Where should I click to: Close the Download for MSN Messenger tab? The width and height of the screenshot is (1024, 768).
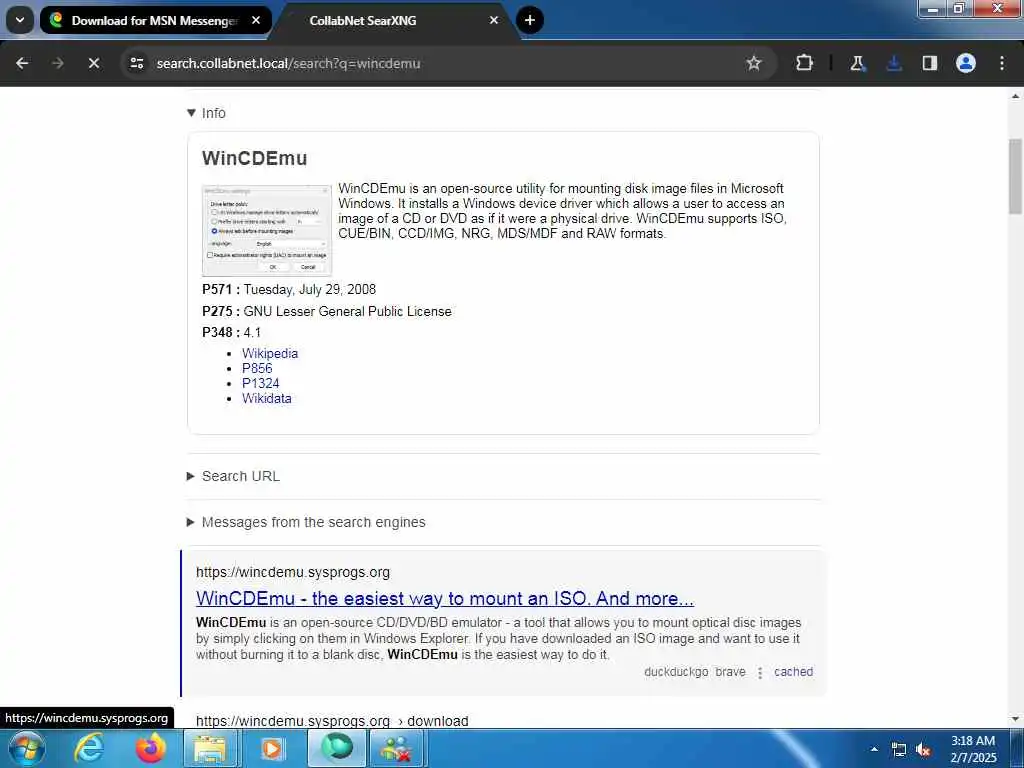coord(256,20)
